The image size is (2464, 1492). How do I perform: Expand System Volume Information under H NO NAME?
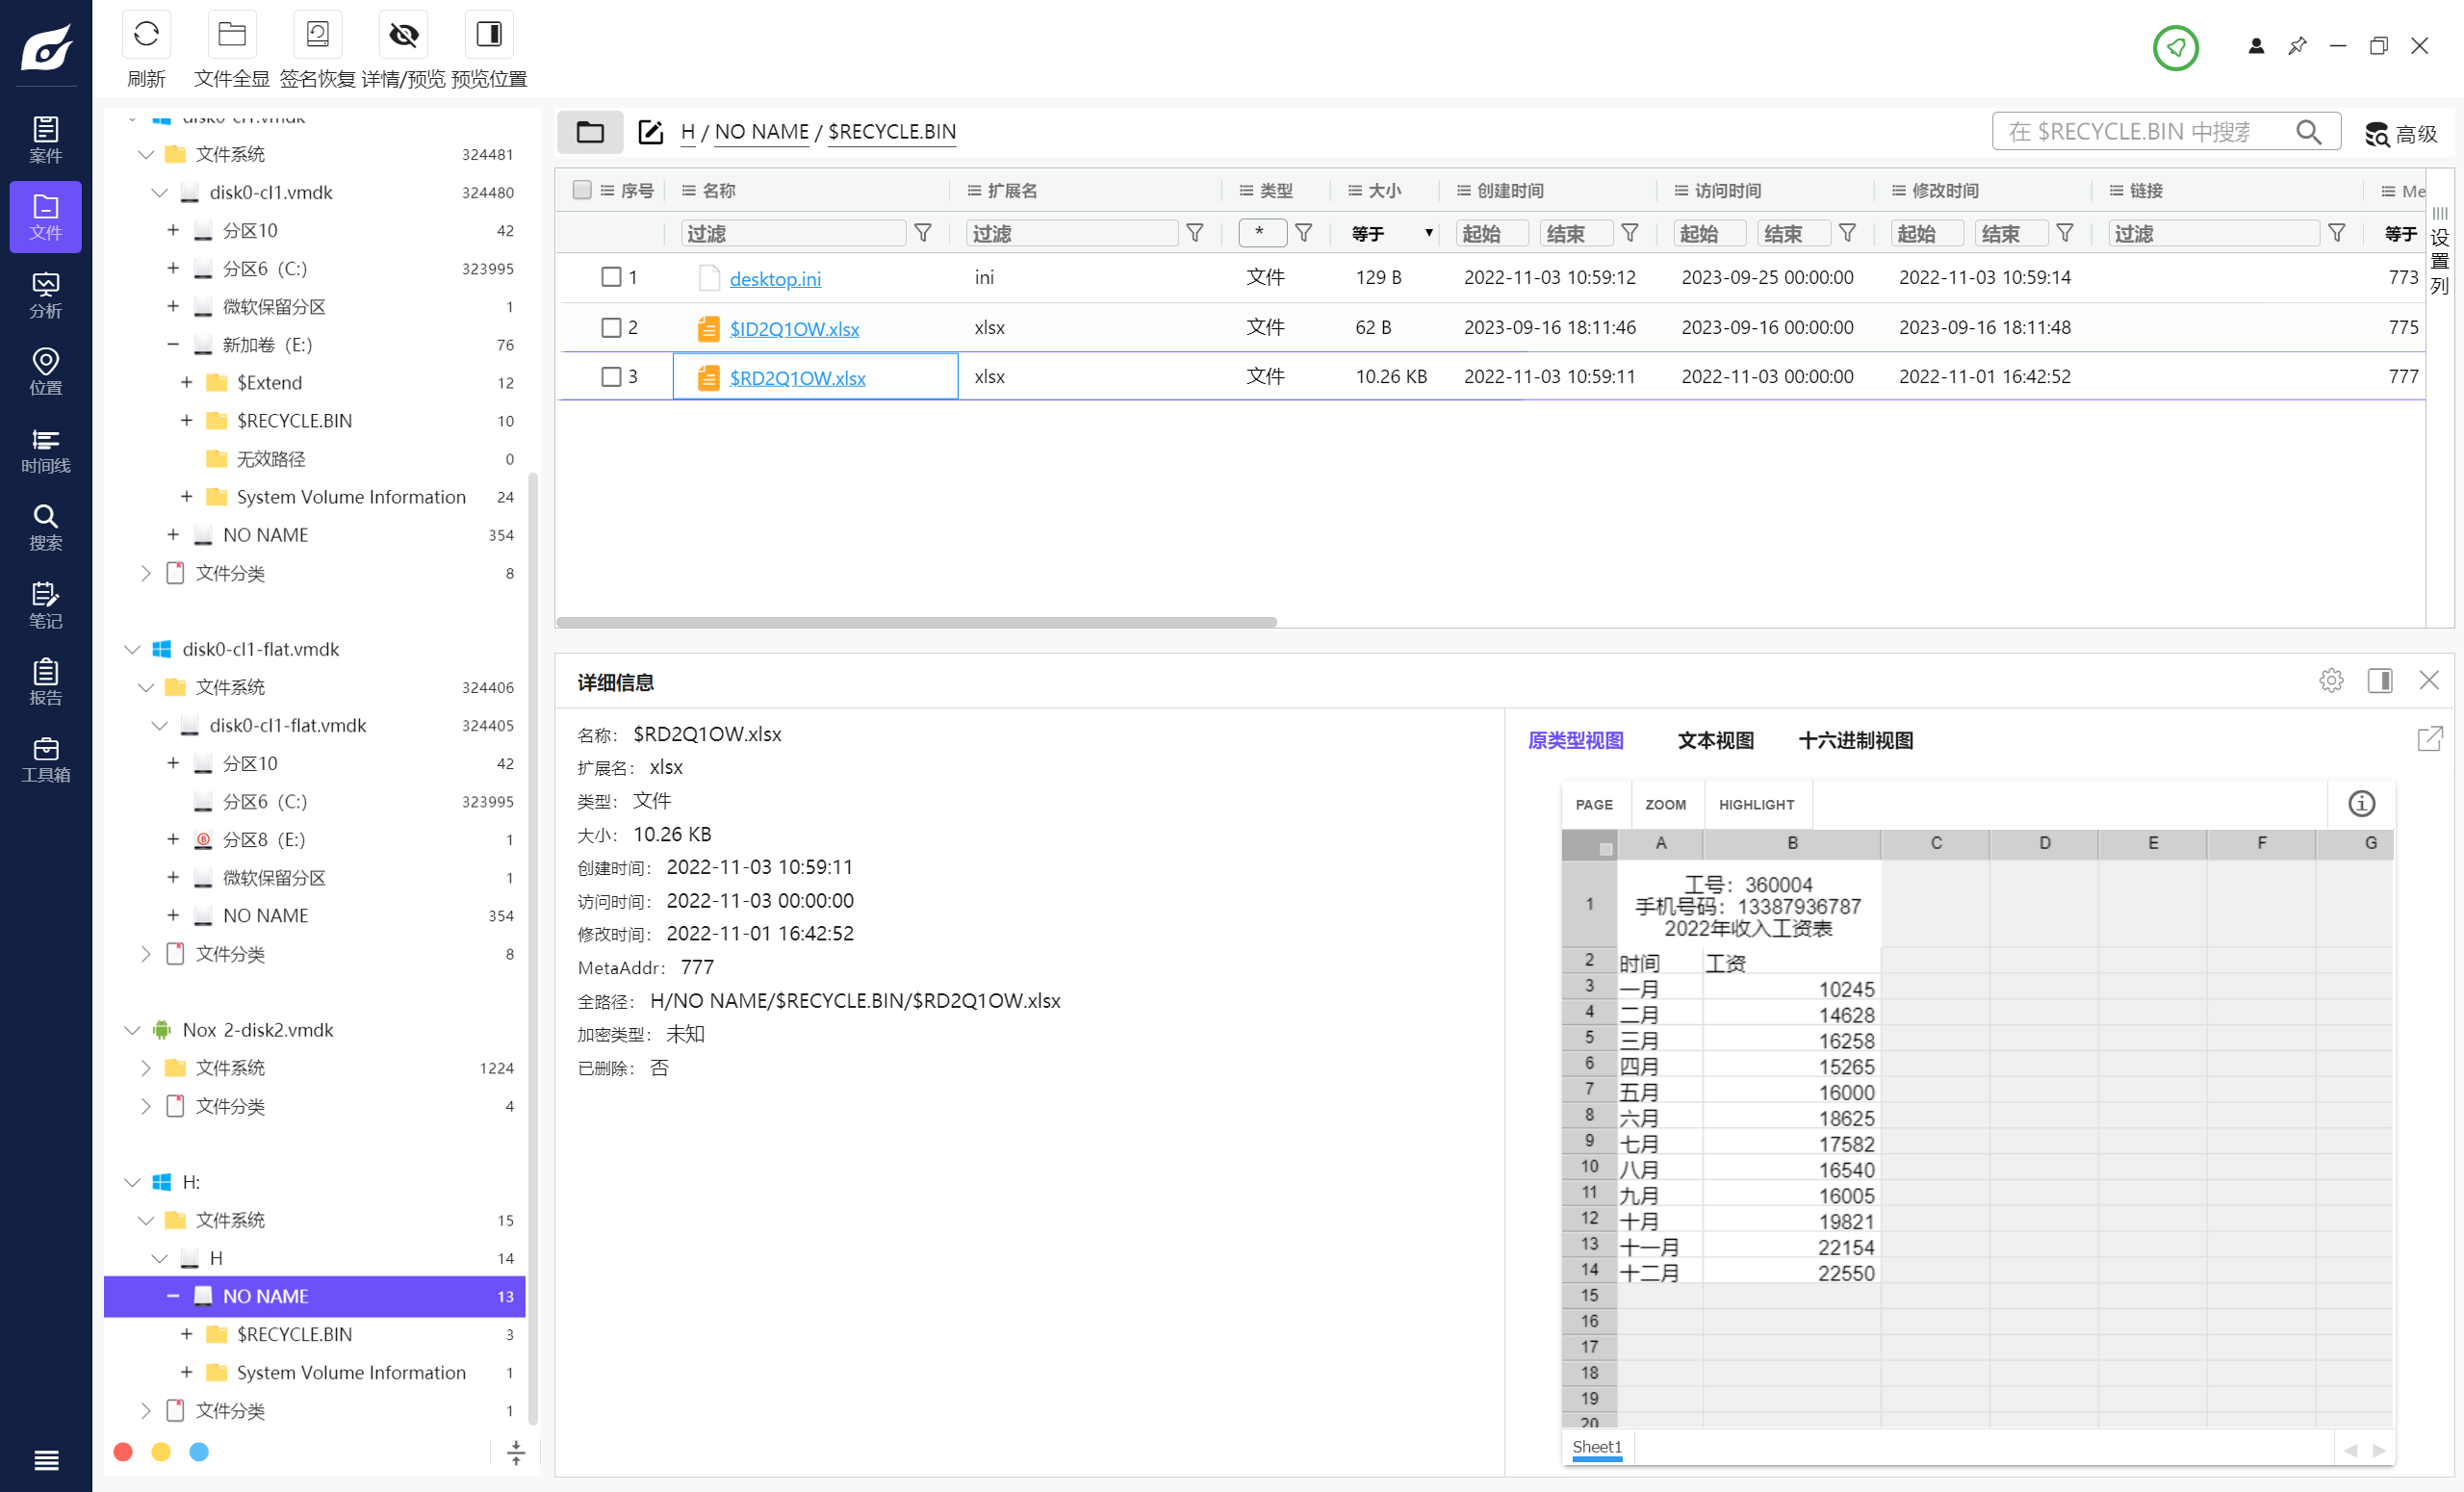(186, 1372)
